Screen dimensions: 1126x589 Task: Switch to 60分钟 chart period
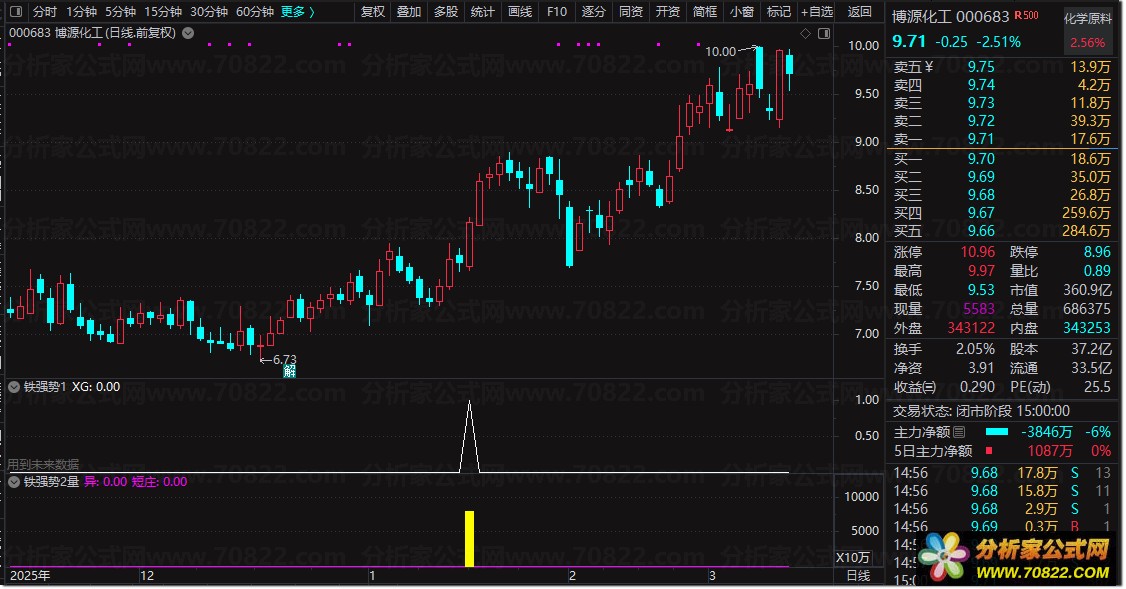254,11
